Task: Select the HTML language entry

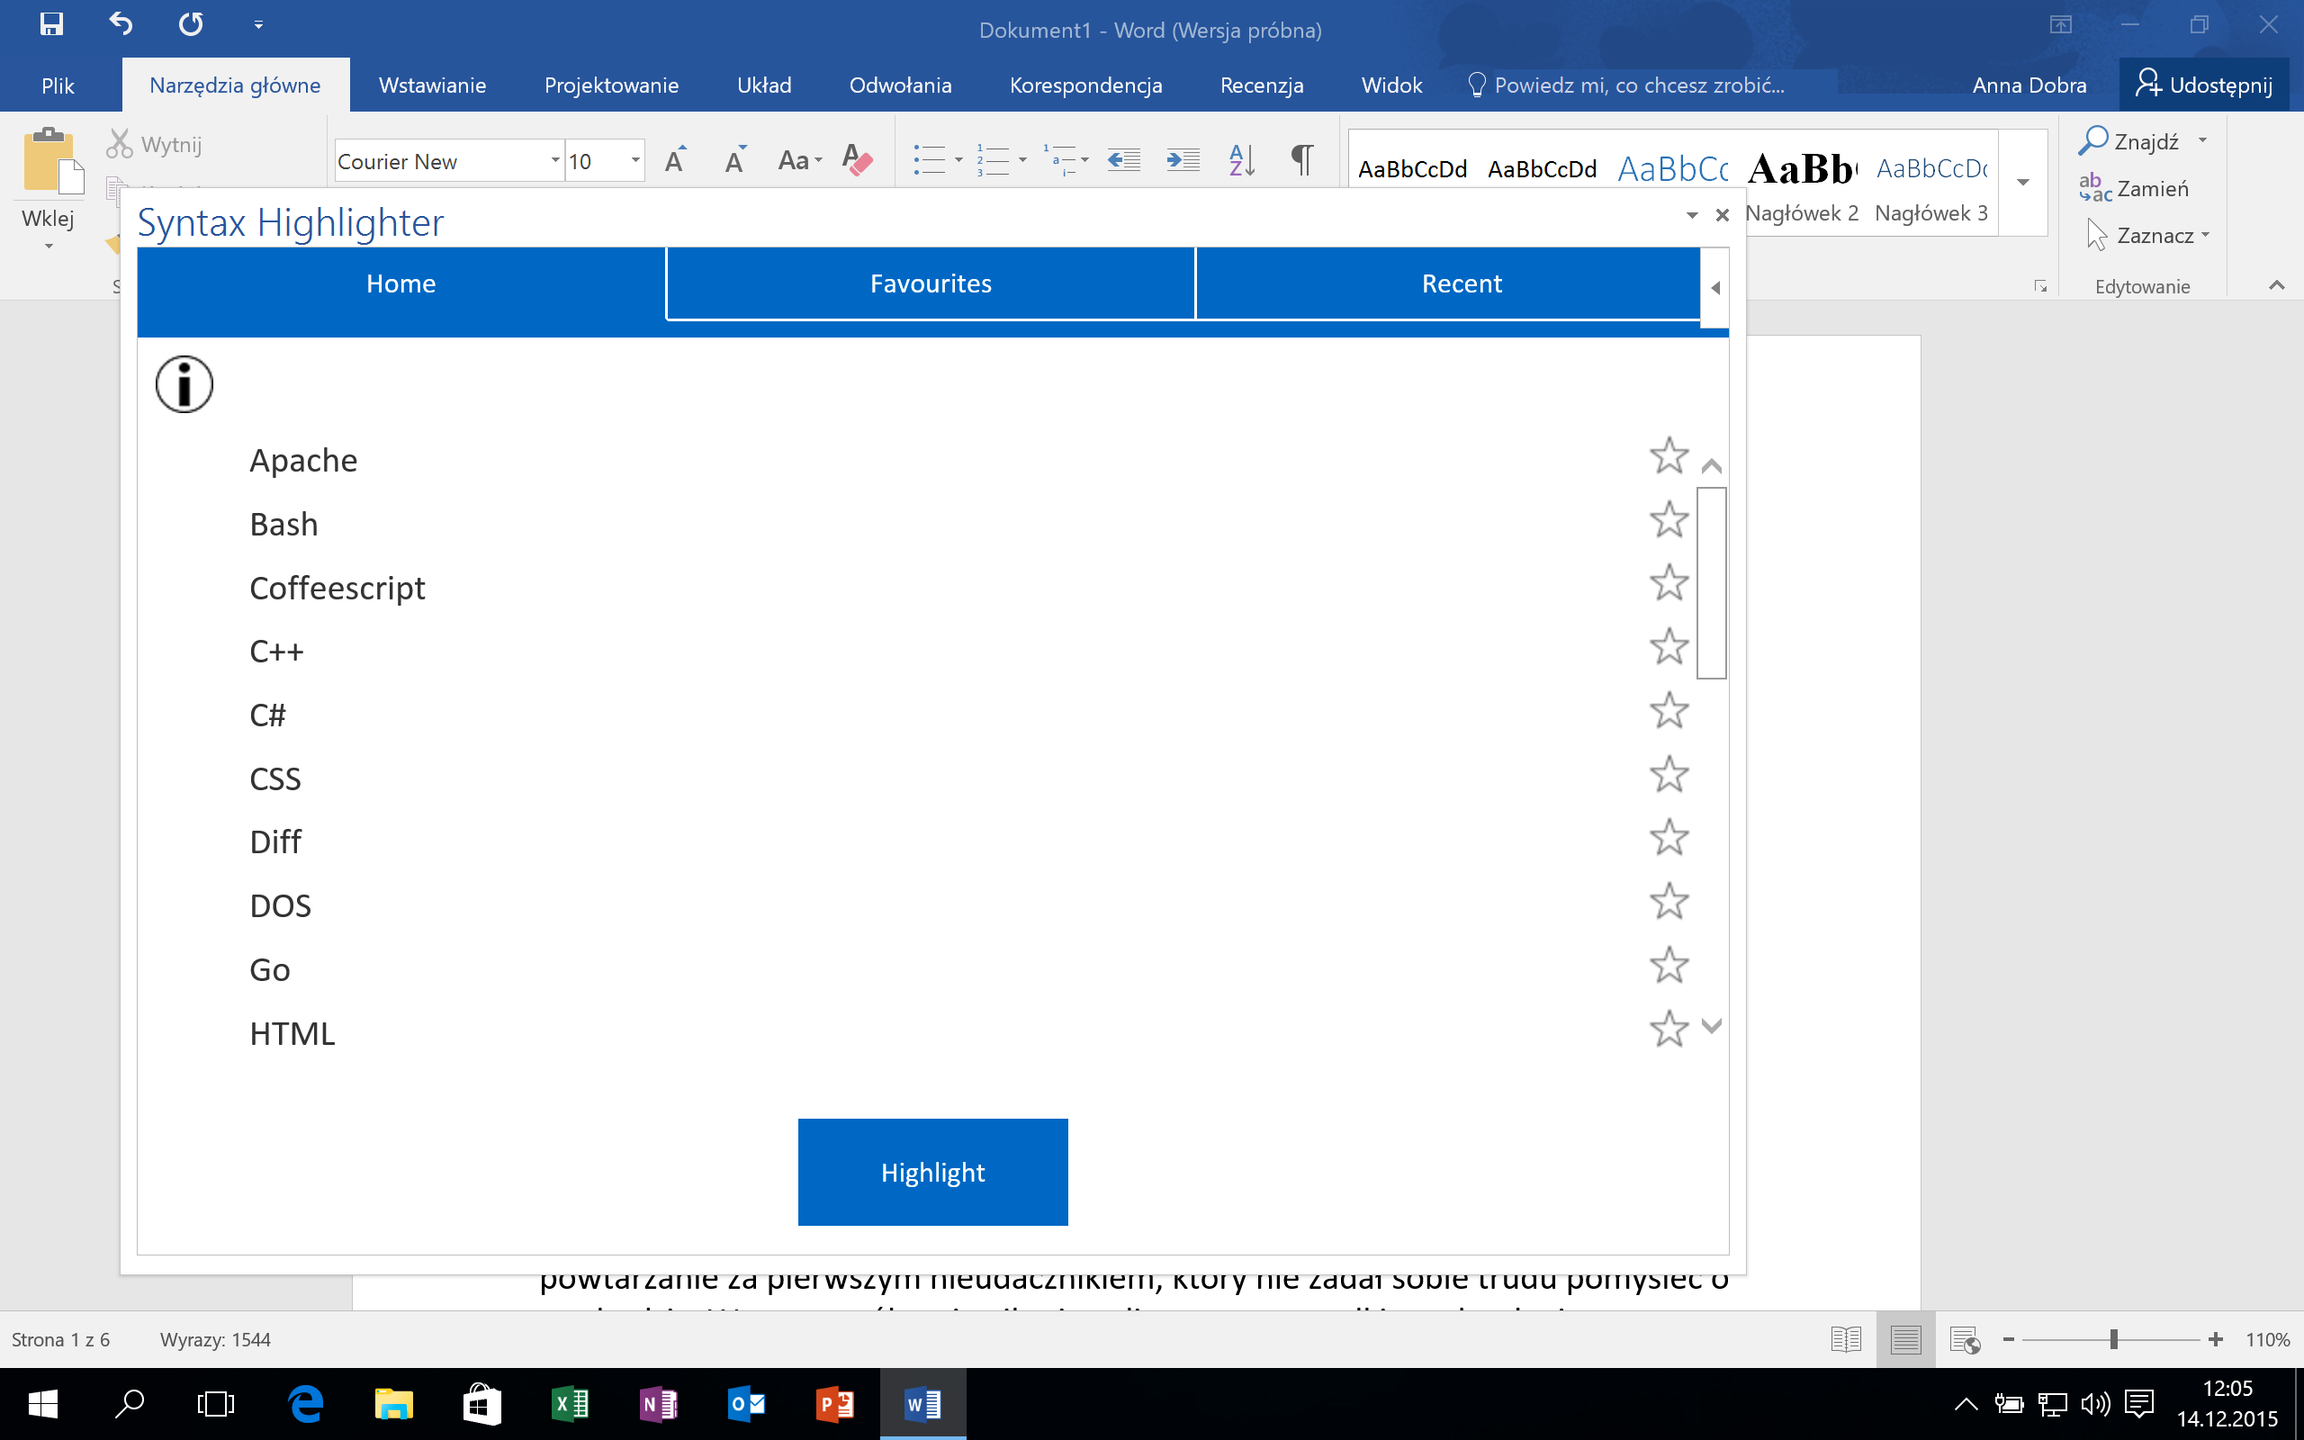Action: (292, 1033)
